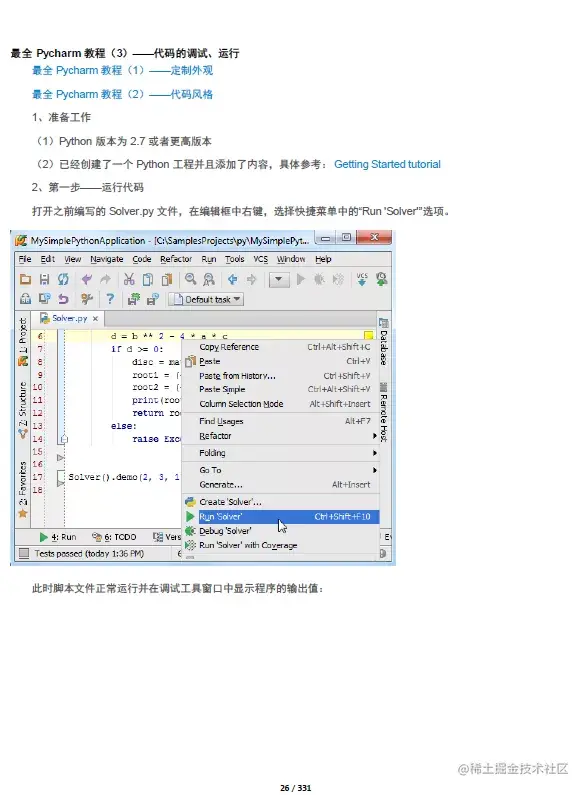
Task: Open the Window menu
Action: pos(291,259)
